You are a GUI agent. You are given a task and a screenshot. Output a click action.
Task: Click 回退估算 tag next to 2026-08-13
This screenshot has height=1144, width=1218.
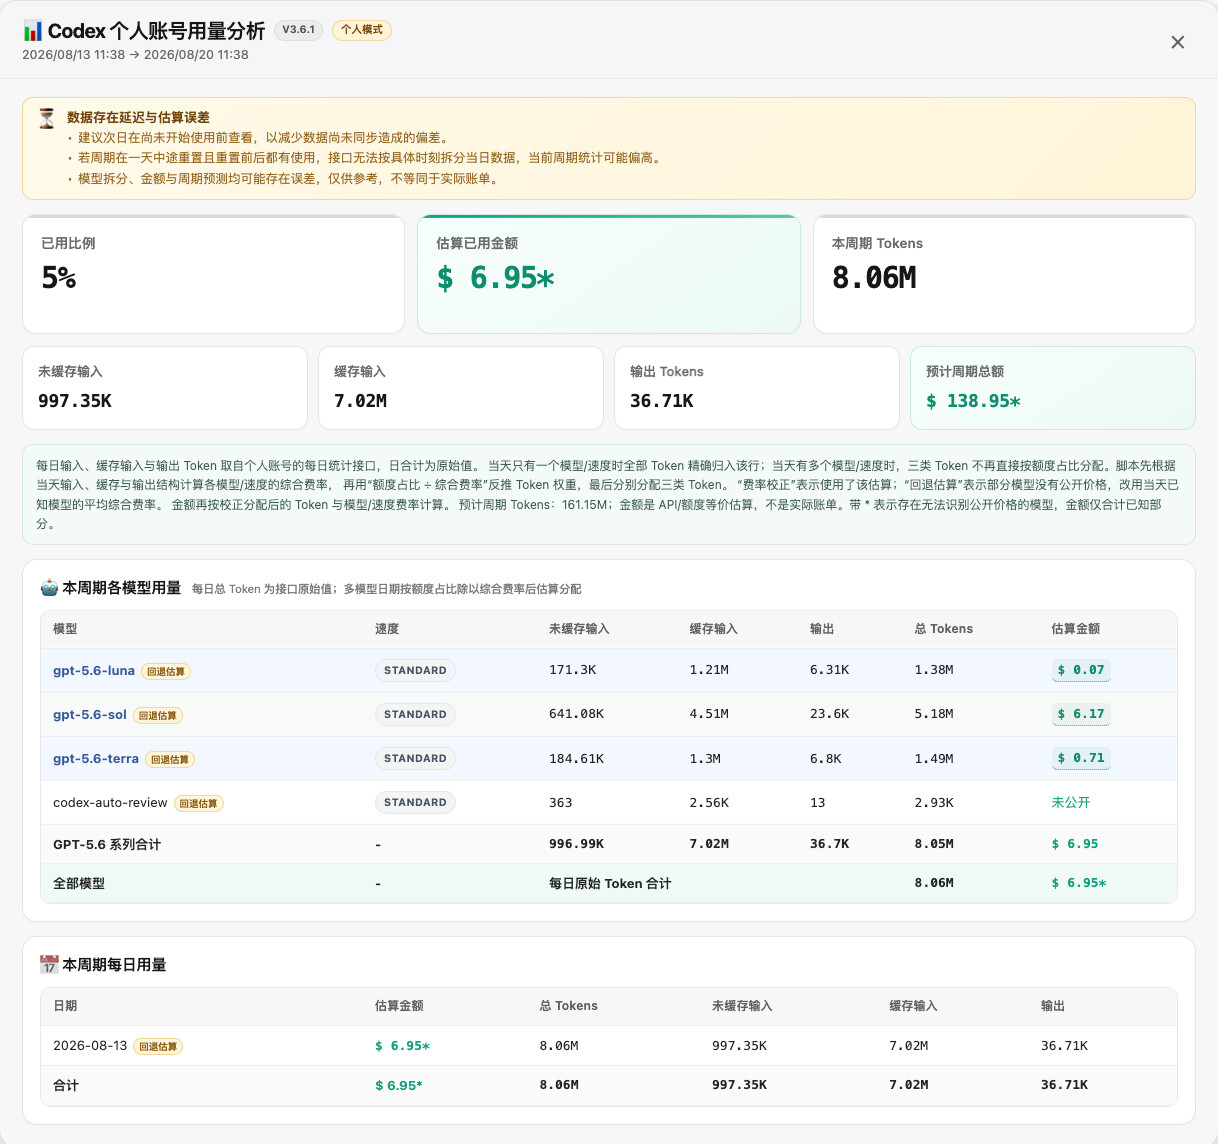click(x=158, y=1047)
